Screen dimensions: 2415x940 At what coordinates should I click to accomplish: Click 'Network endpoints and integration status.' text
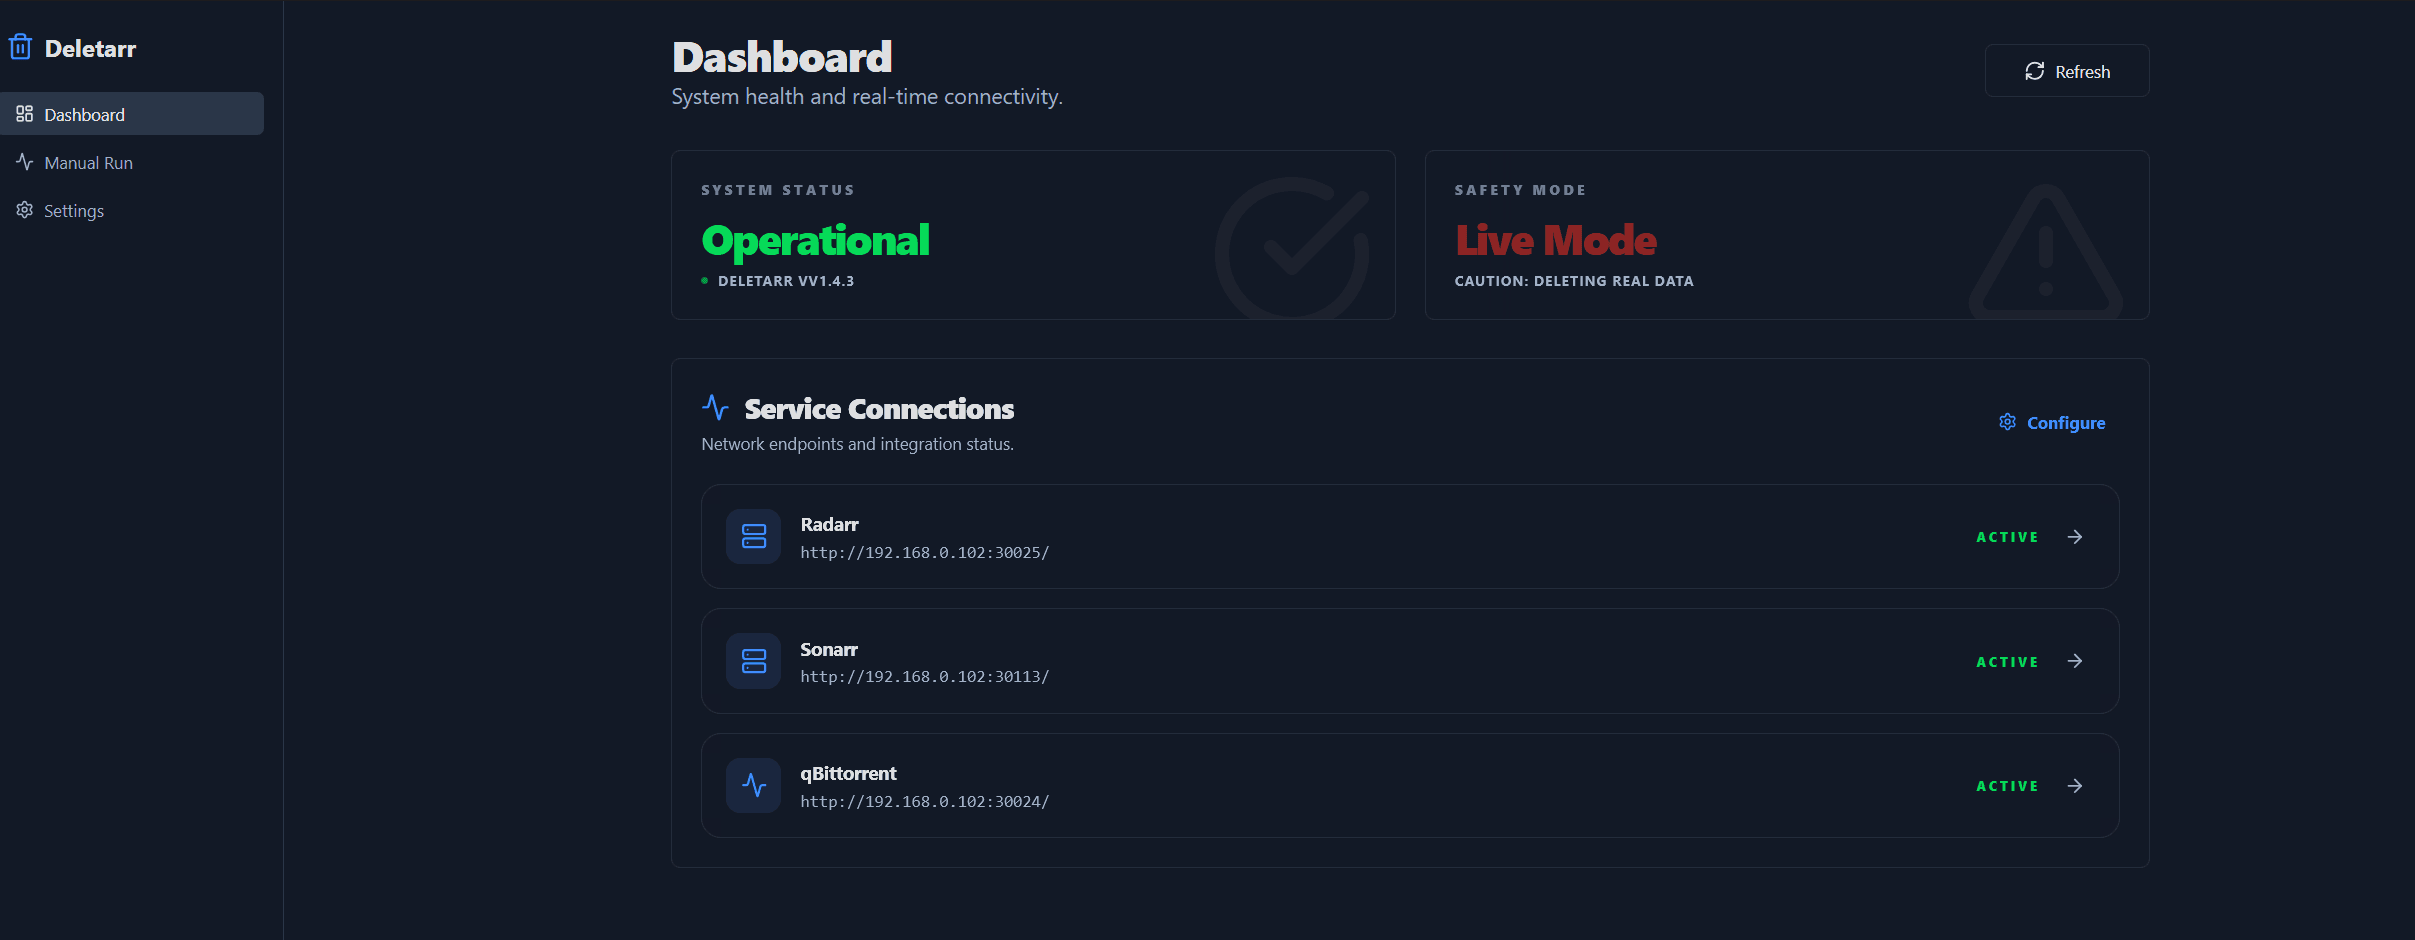pyautogui.click(x=858, y=444)
